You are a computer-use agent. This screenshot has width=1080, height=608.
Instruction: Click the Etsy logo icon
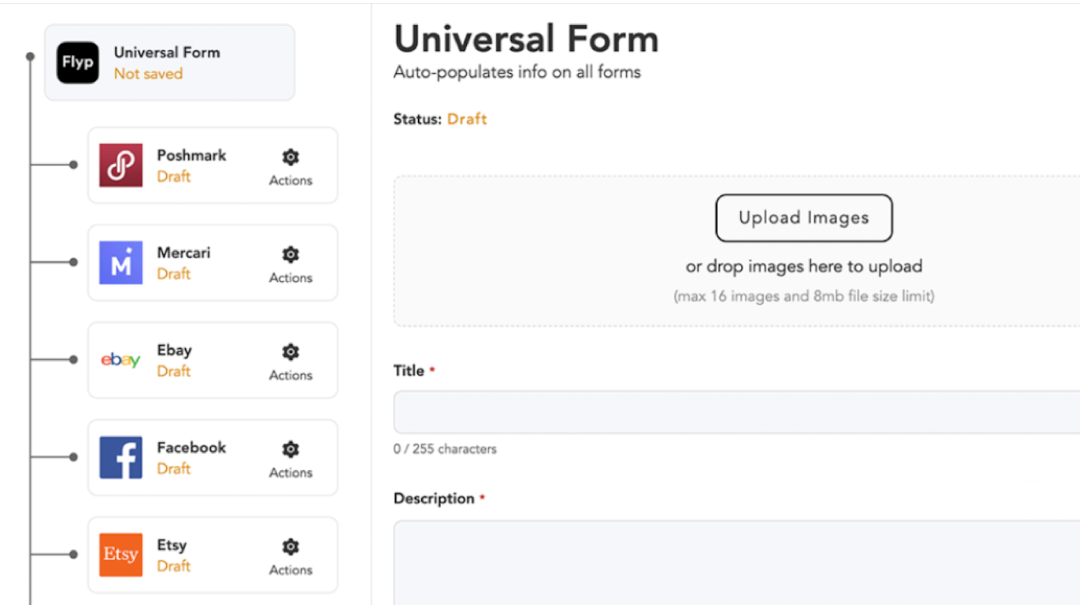pyautogui.click(x=120, y=555)
